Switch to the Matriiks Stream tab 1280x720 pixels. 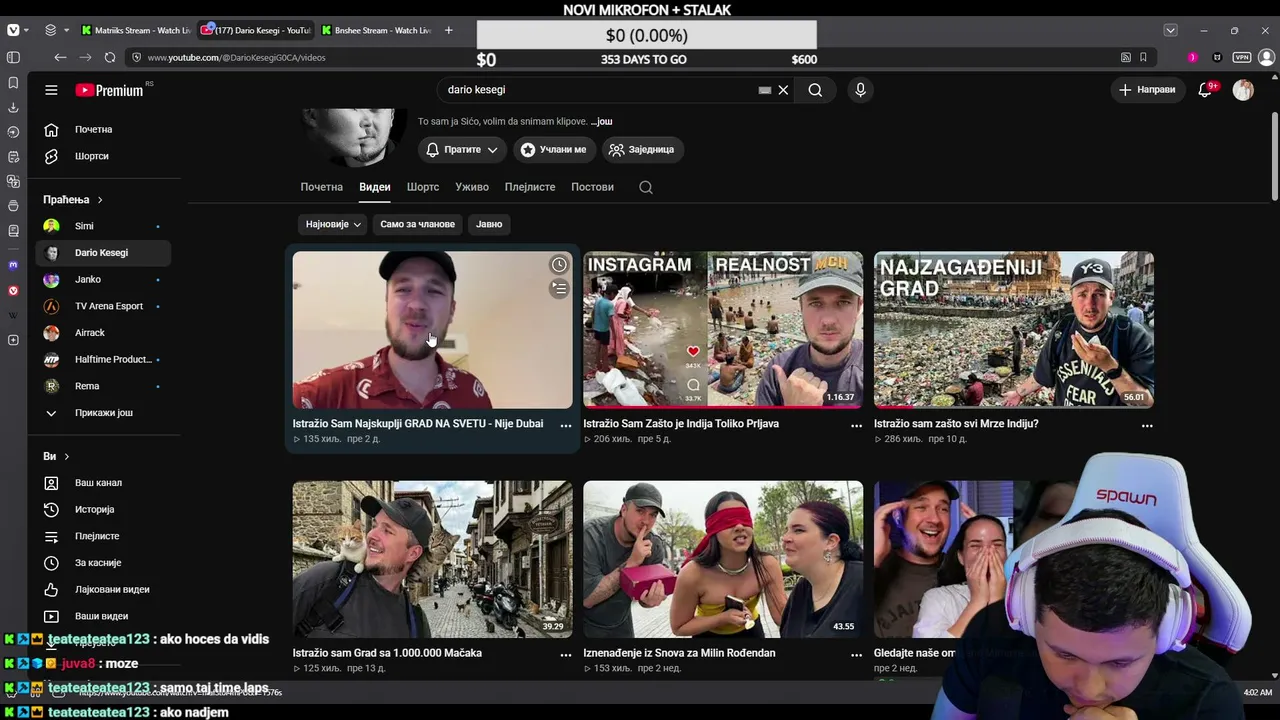(137, 30)
